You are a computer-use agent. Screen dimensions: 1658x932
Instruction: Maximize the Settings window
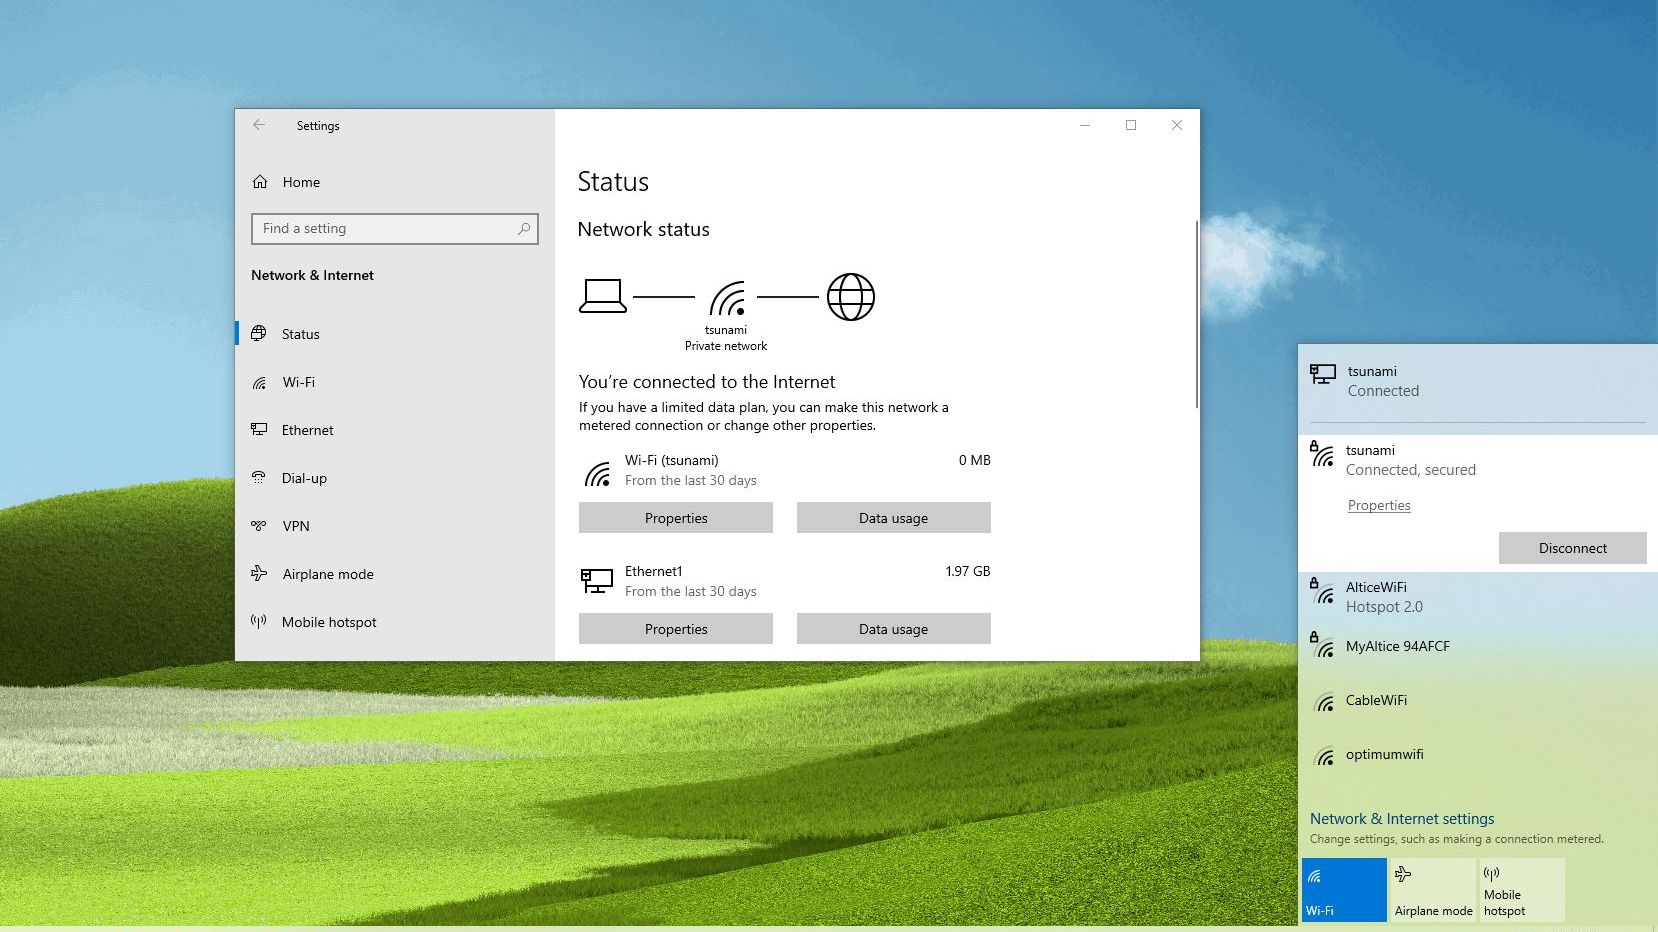pyautogui.click(x=1131, y=125)
